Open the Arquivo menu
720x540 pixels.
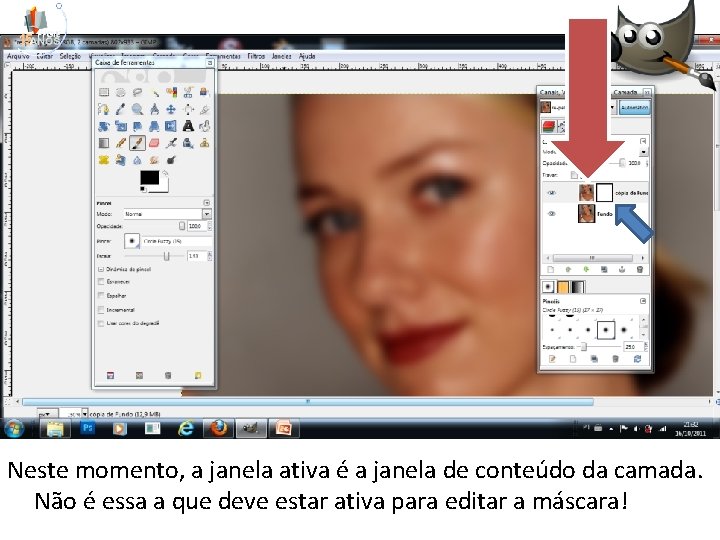(x=18, y=56)
